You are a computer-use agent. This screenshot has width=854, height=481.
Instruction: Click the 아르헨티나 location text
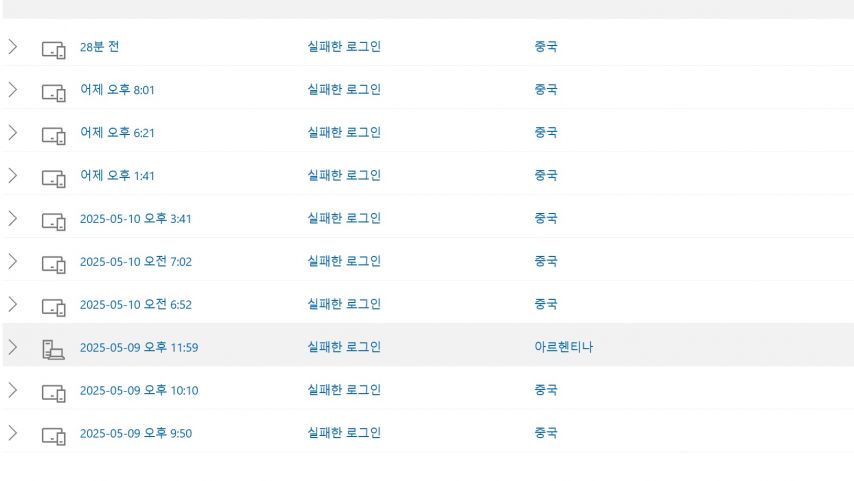[x=563, y=347]
